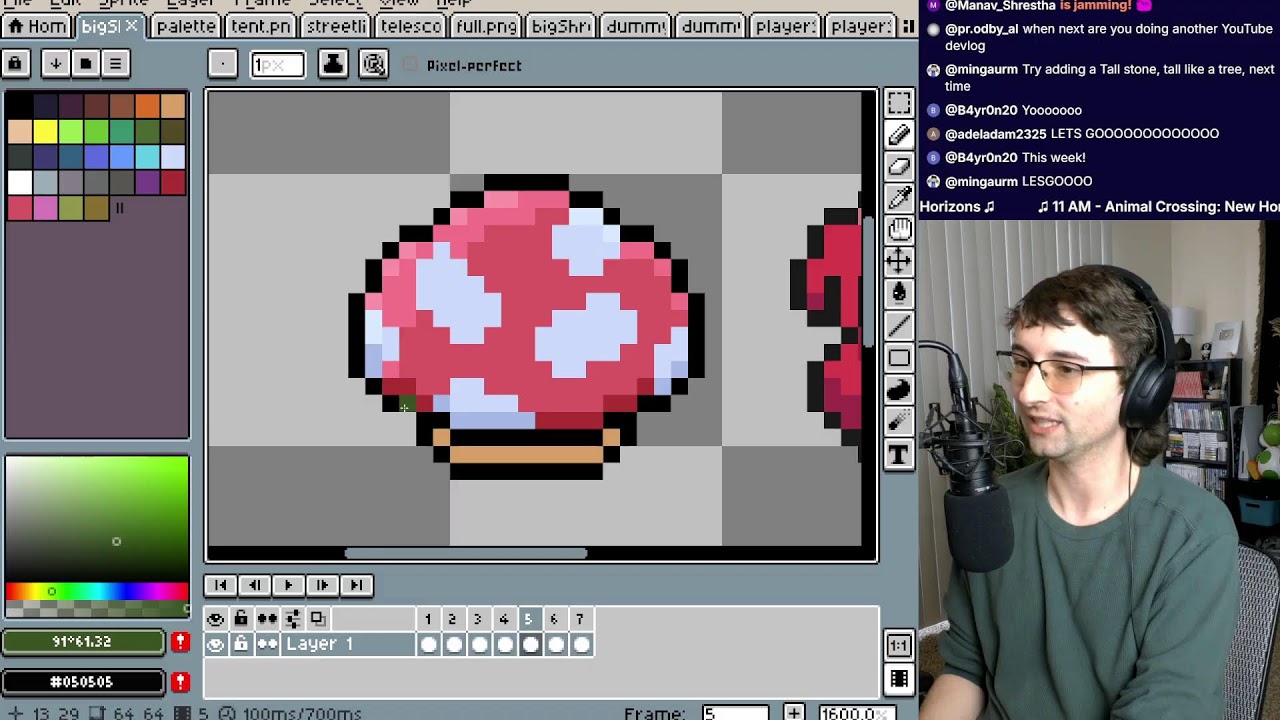Click the canvas horizontal scrollbar

click(466, 553)
